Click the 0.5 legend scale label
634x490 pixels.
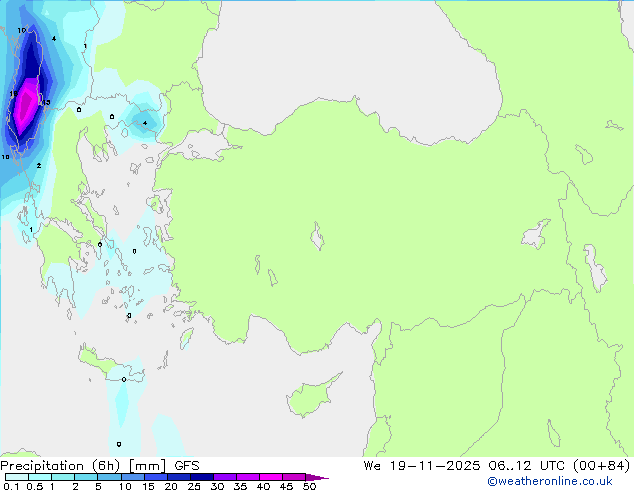(35, 486)
